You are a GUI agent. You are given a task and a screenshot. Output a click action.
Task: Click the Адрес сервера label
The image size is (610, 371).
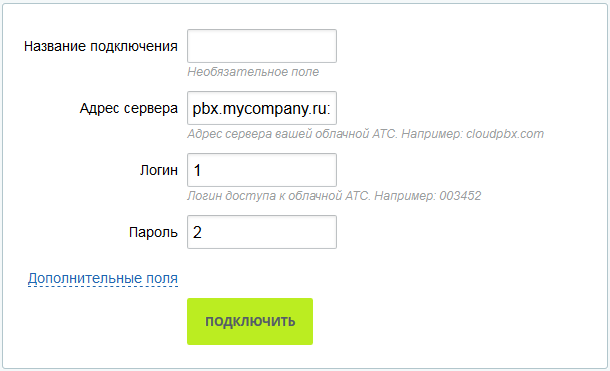(x=129, y=108)
